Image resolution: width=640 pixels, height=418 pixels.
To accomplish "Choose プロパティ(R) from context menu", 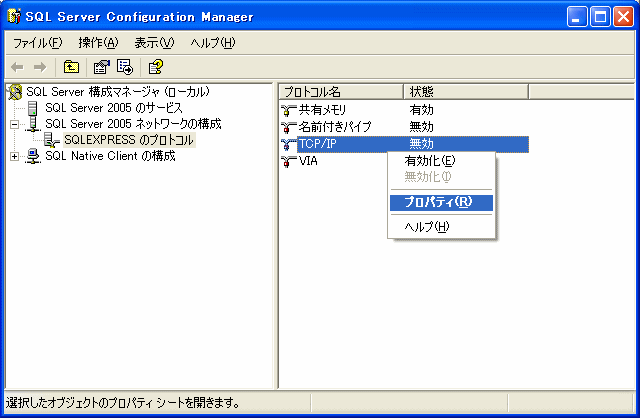I will pyautogui.click(x=441, y=202).
